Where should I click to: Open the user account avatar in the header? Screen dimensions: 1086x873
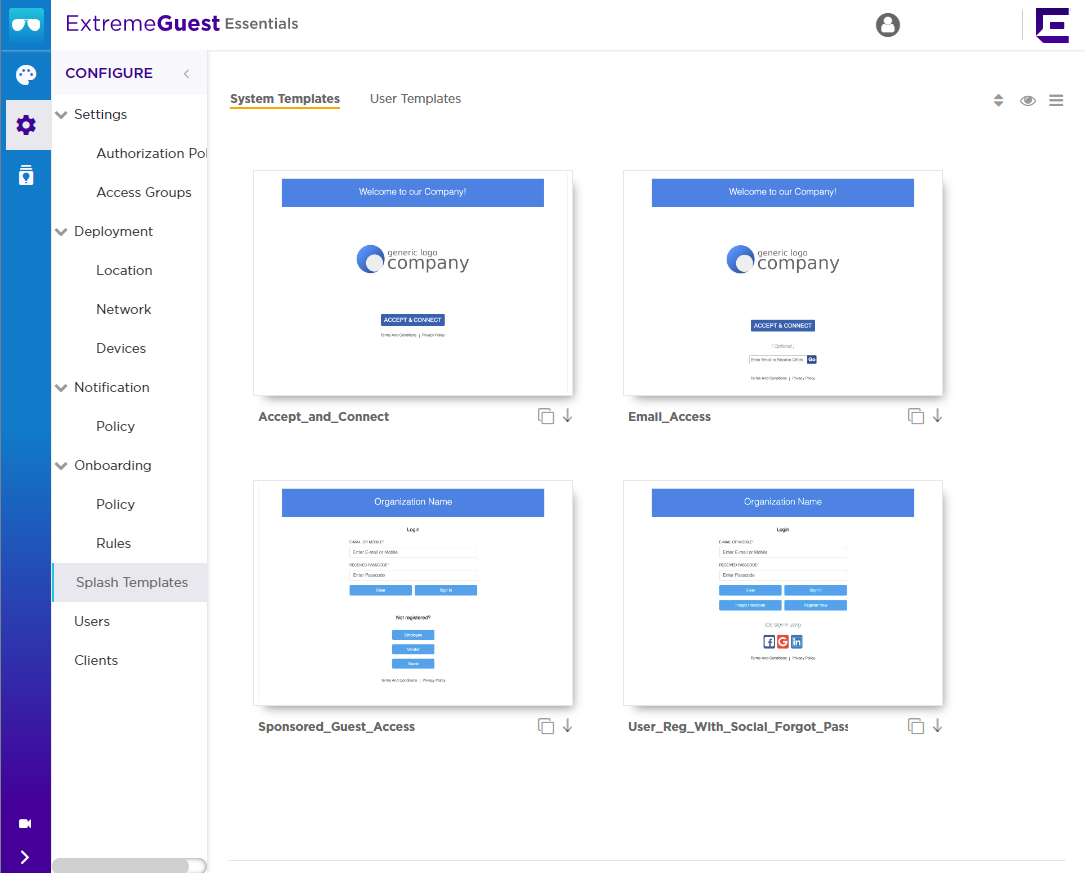click(x=888, y=25)
